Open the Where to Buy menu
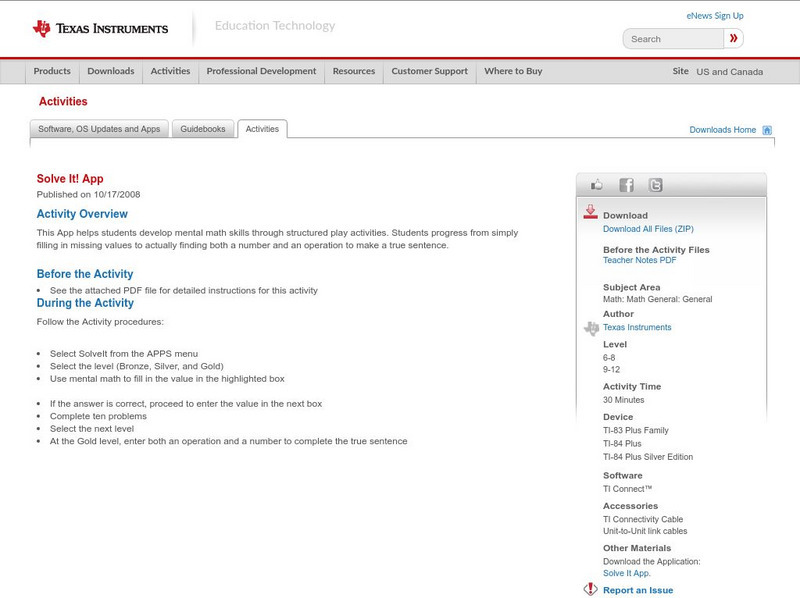 (x=513, y=71)
